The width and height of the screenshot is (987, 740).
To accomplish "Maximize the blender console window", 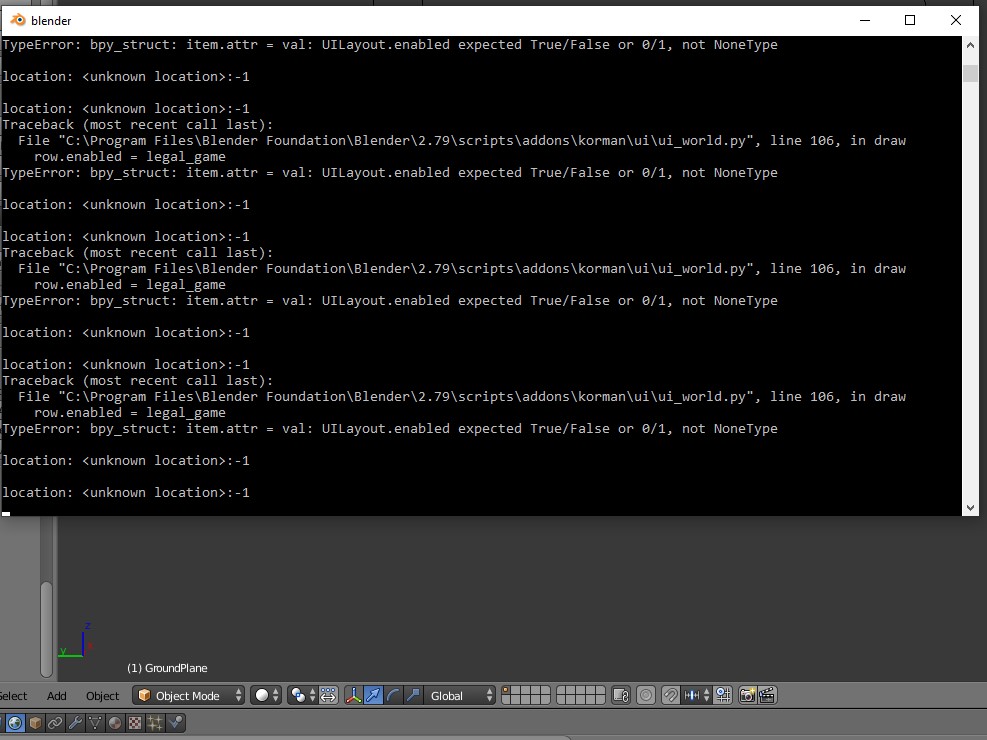I will point(910,20).
